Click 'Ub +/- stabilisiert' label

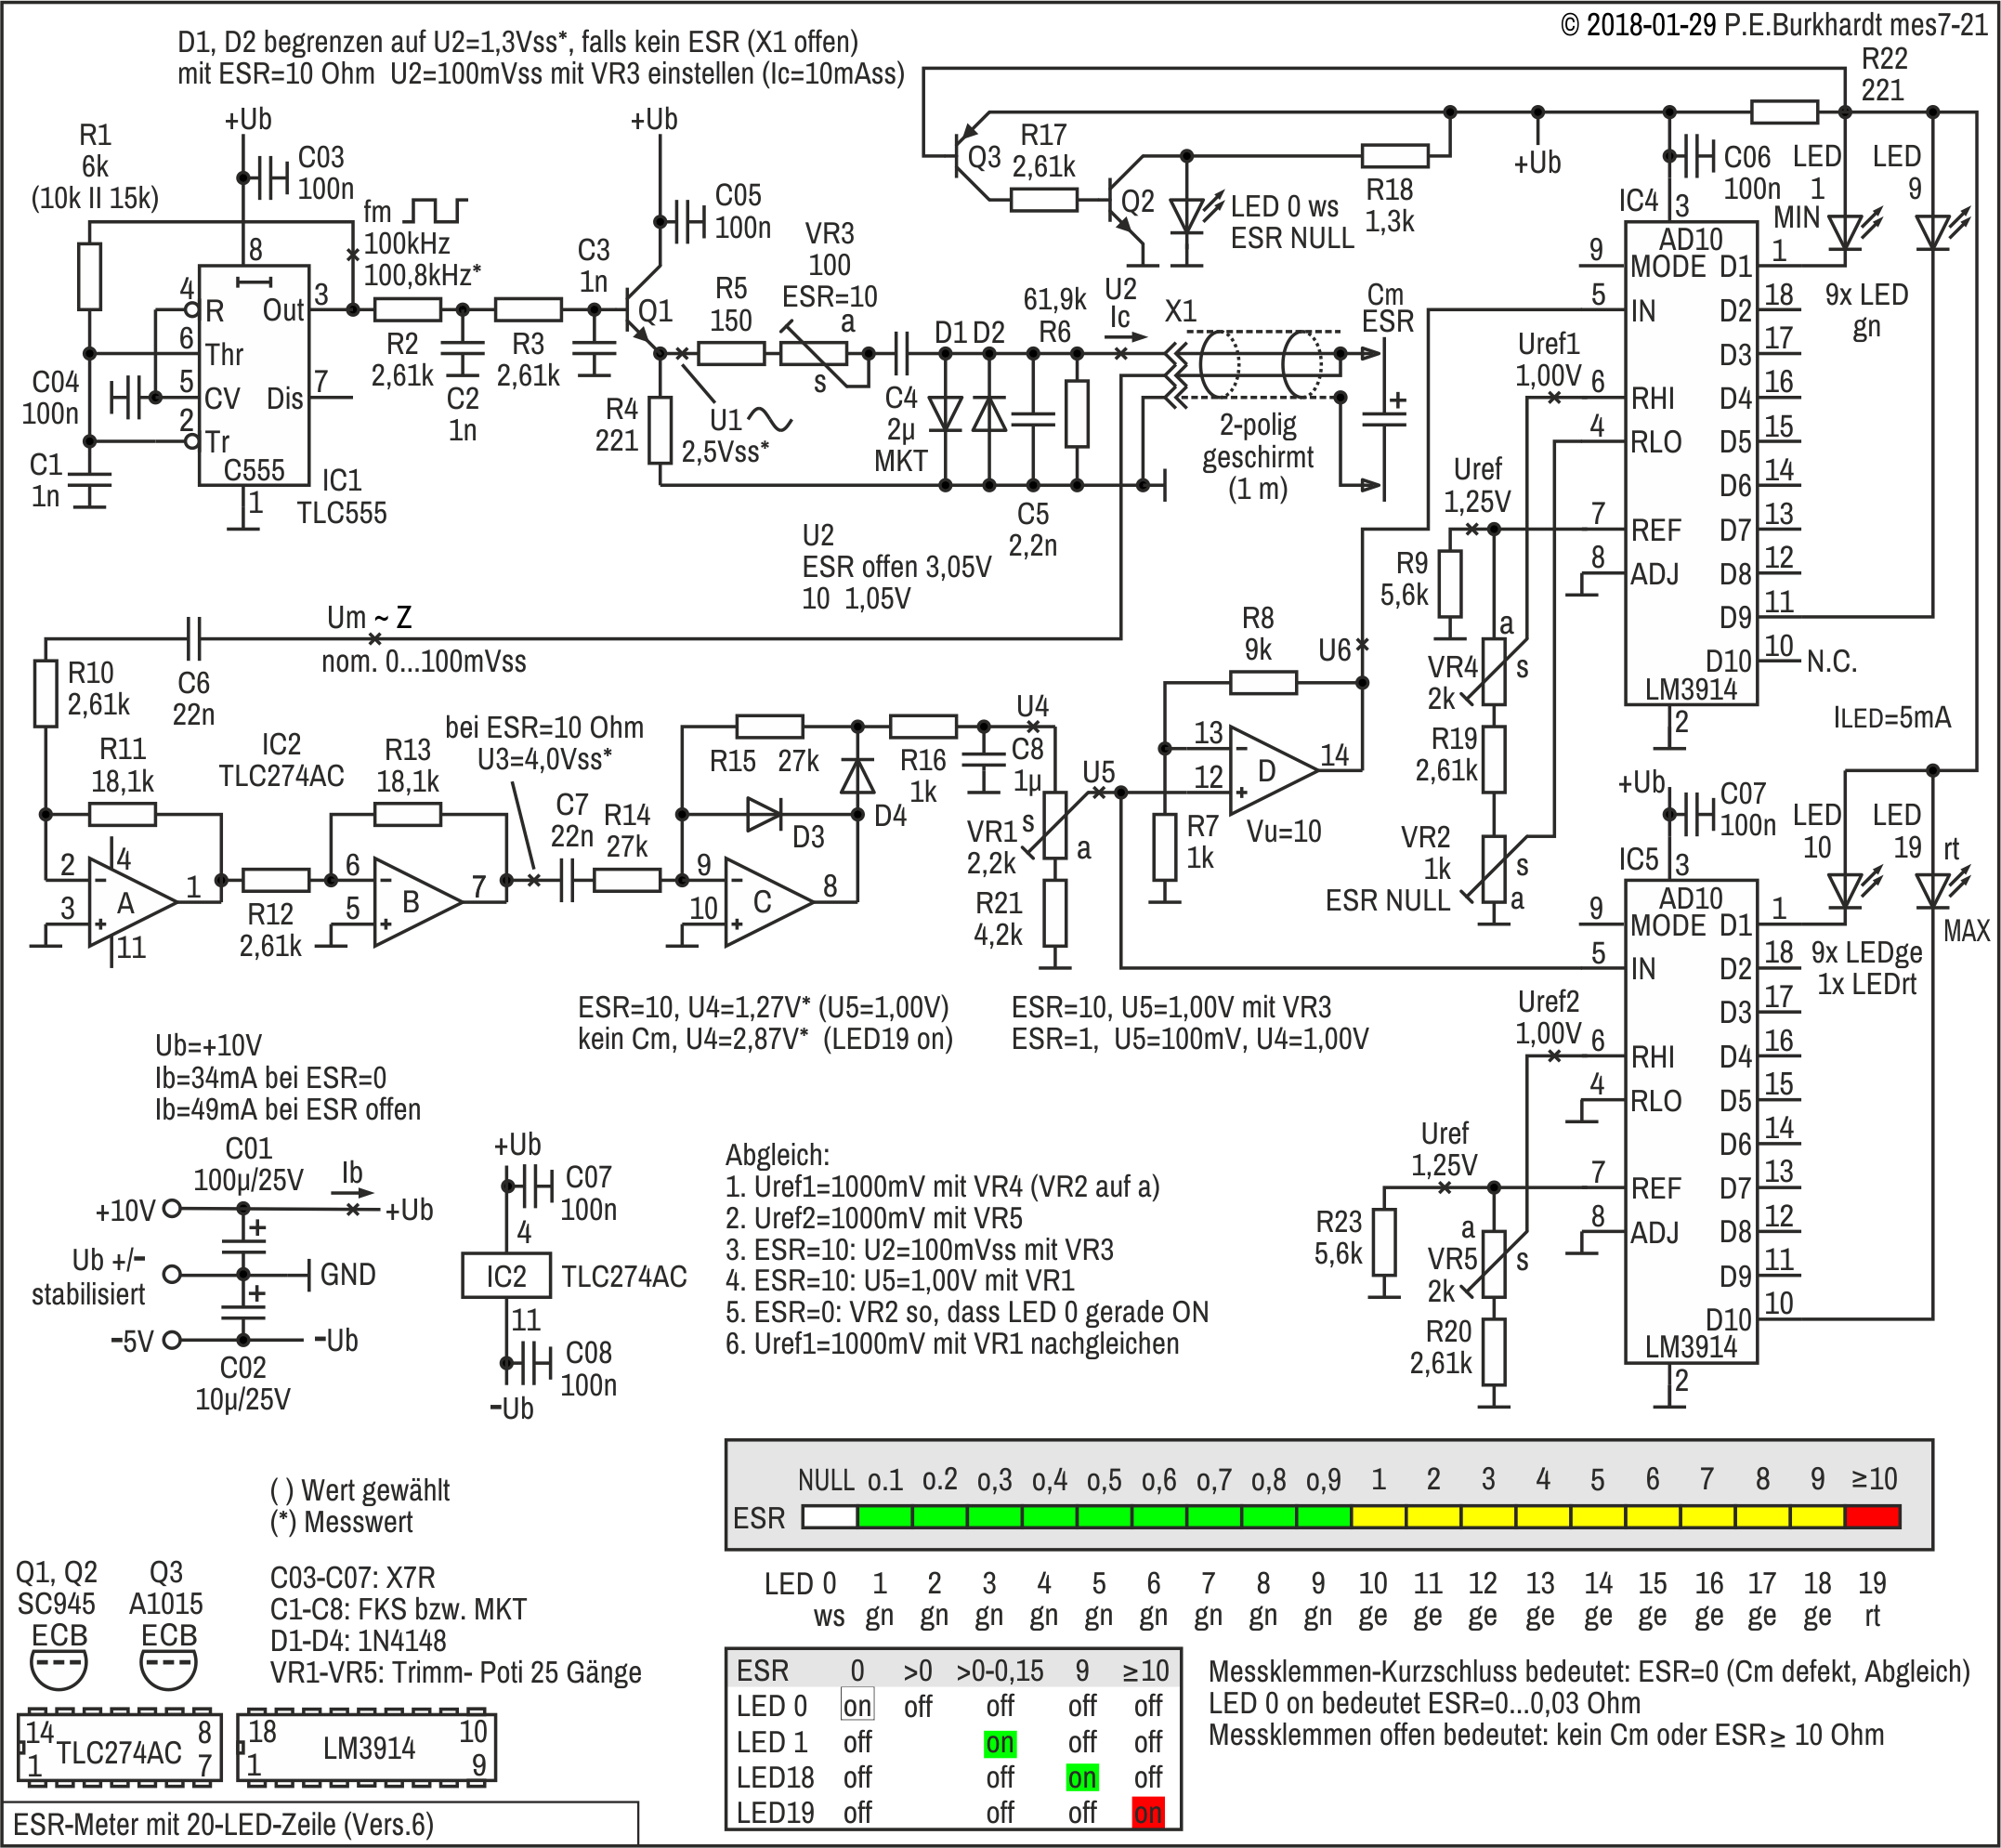pyautogui.click(x=89, y=1277)
